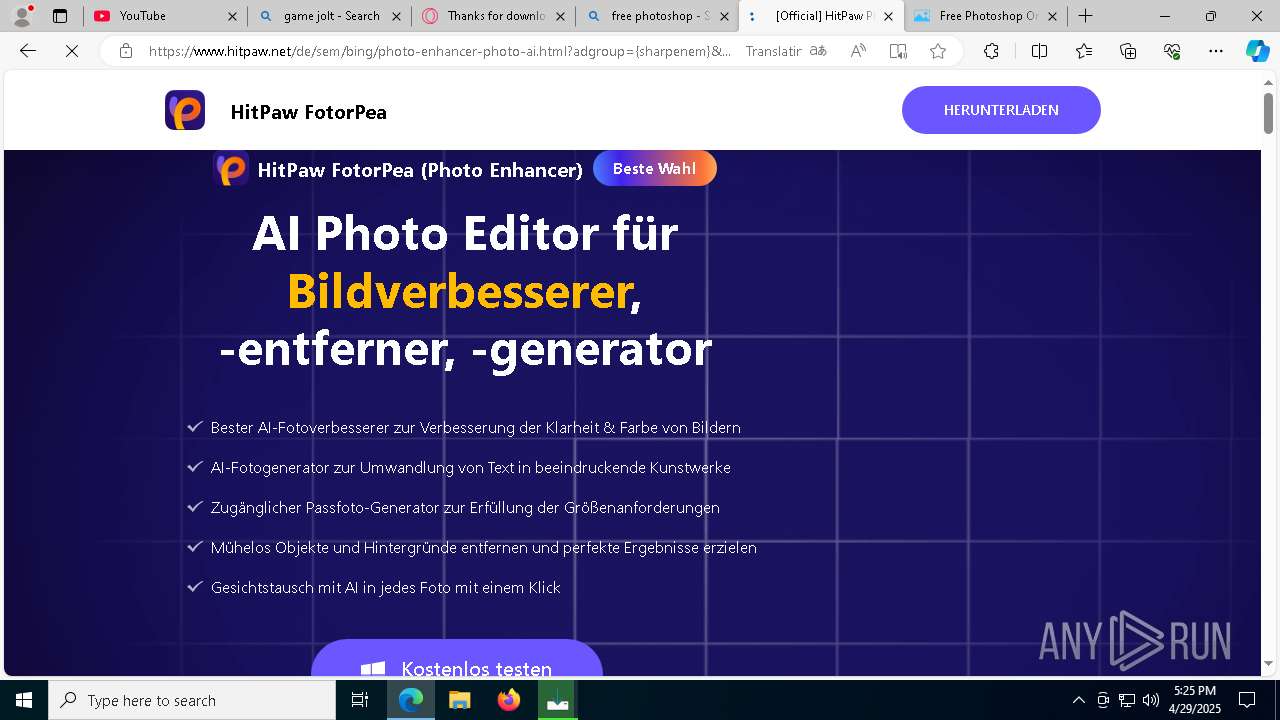Click the taskbar search box

192,700
